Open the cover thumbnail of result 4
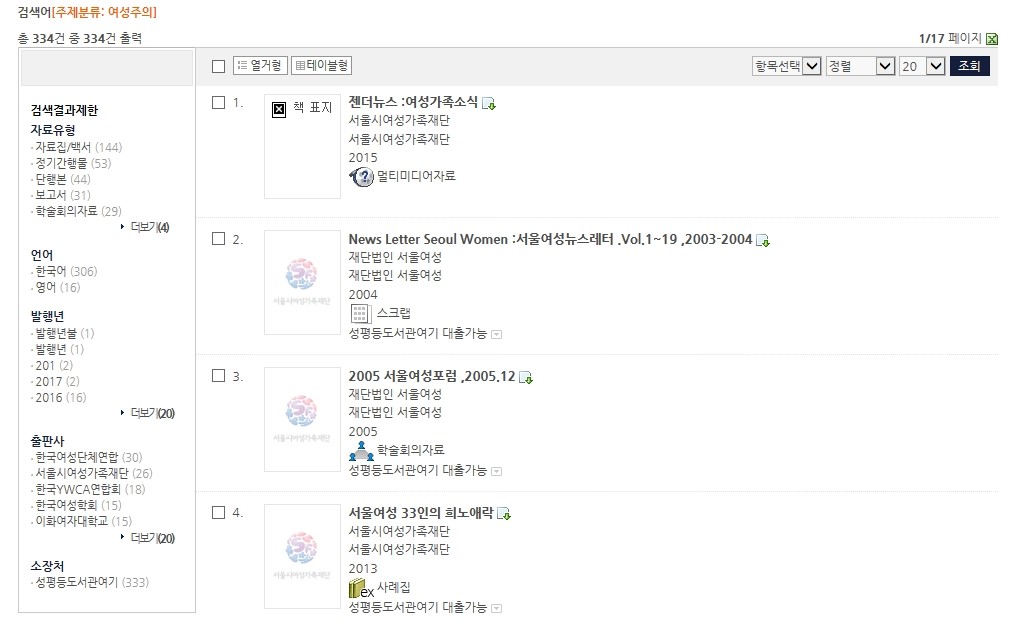1011x623 pixels. [302, 556]
